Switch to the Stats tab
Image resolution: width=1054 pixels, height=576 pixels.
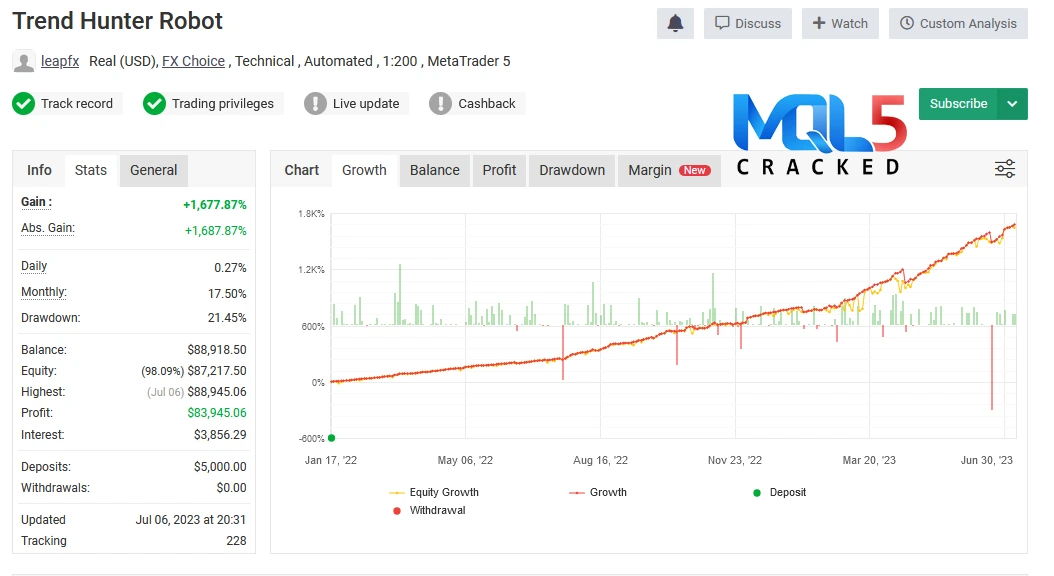[x=91, y=170]
